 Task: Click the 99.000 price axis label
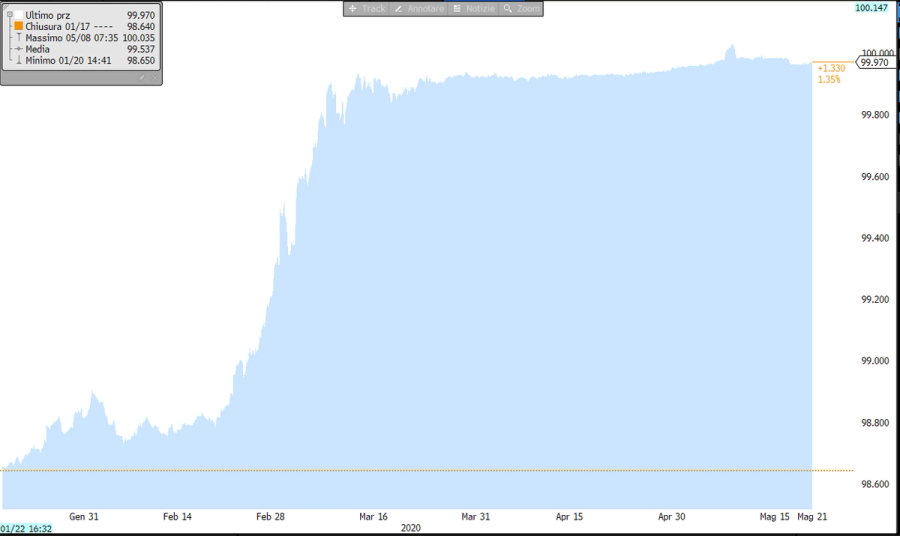[875, 361]
